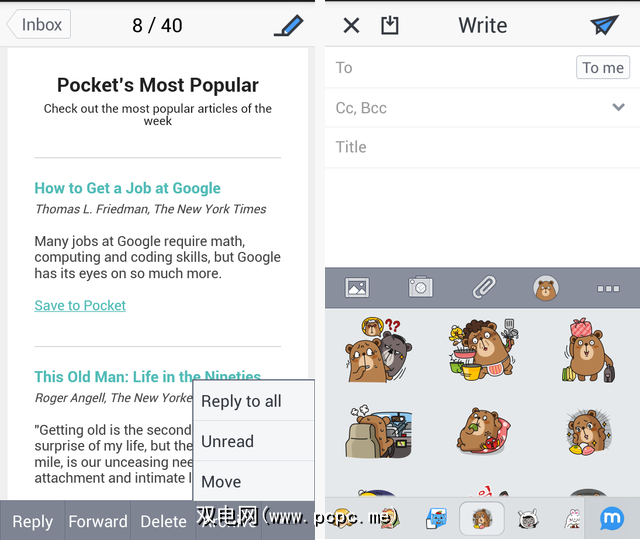This screenshot has width=640, height=540.
Task: Tap Delete in the bottom bar
Action: (163, 521)
